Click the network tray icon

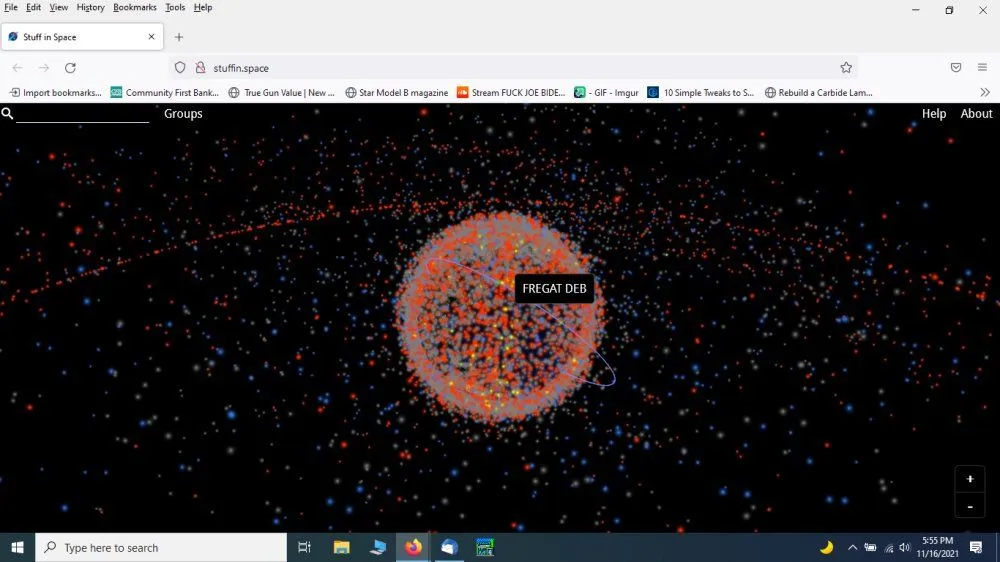click(888, 548)
